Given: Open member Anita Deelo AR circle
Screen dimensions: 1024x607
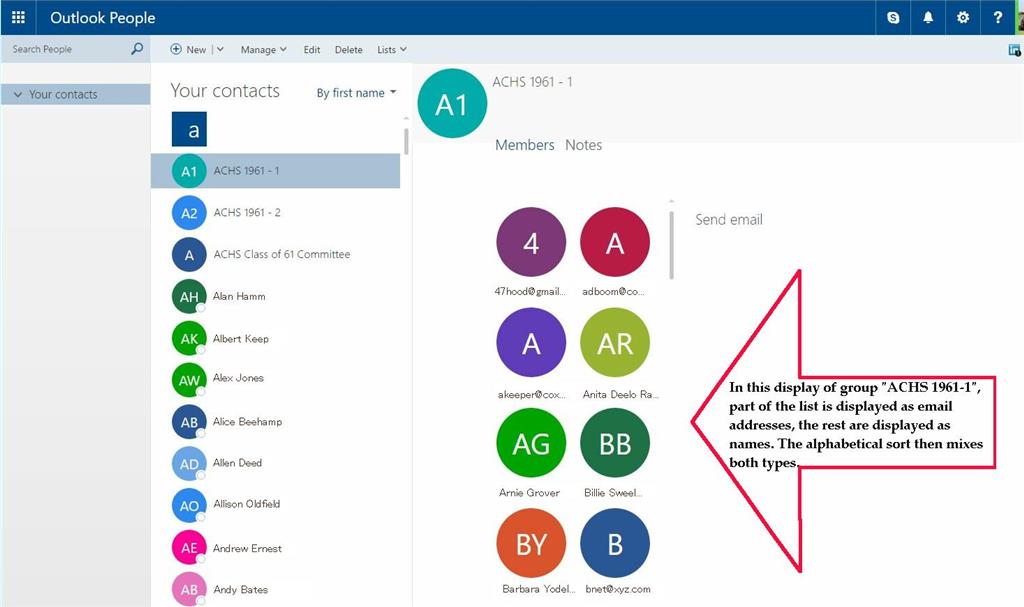Looking at the screenshot, I should point(615,343).
